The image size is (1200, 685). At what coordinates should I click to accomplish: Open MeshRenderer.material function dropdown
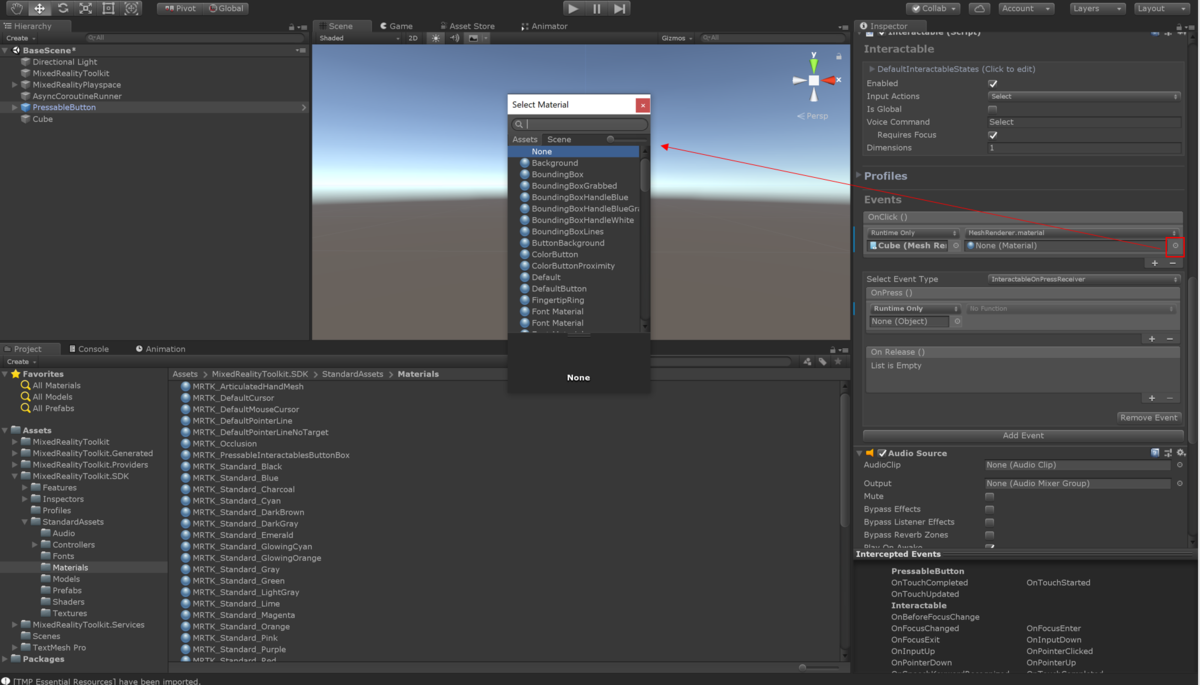click(x=1072, y=233)
